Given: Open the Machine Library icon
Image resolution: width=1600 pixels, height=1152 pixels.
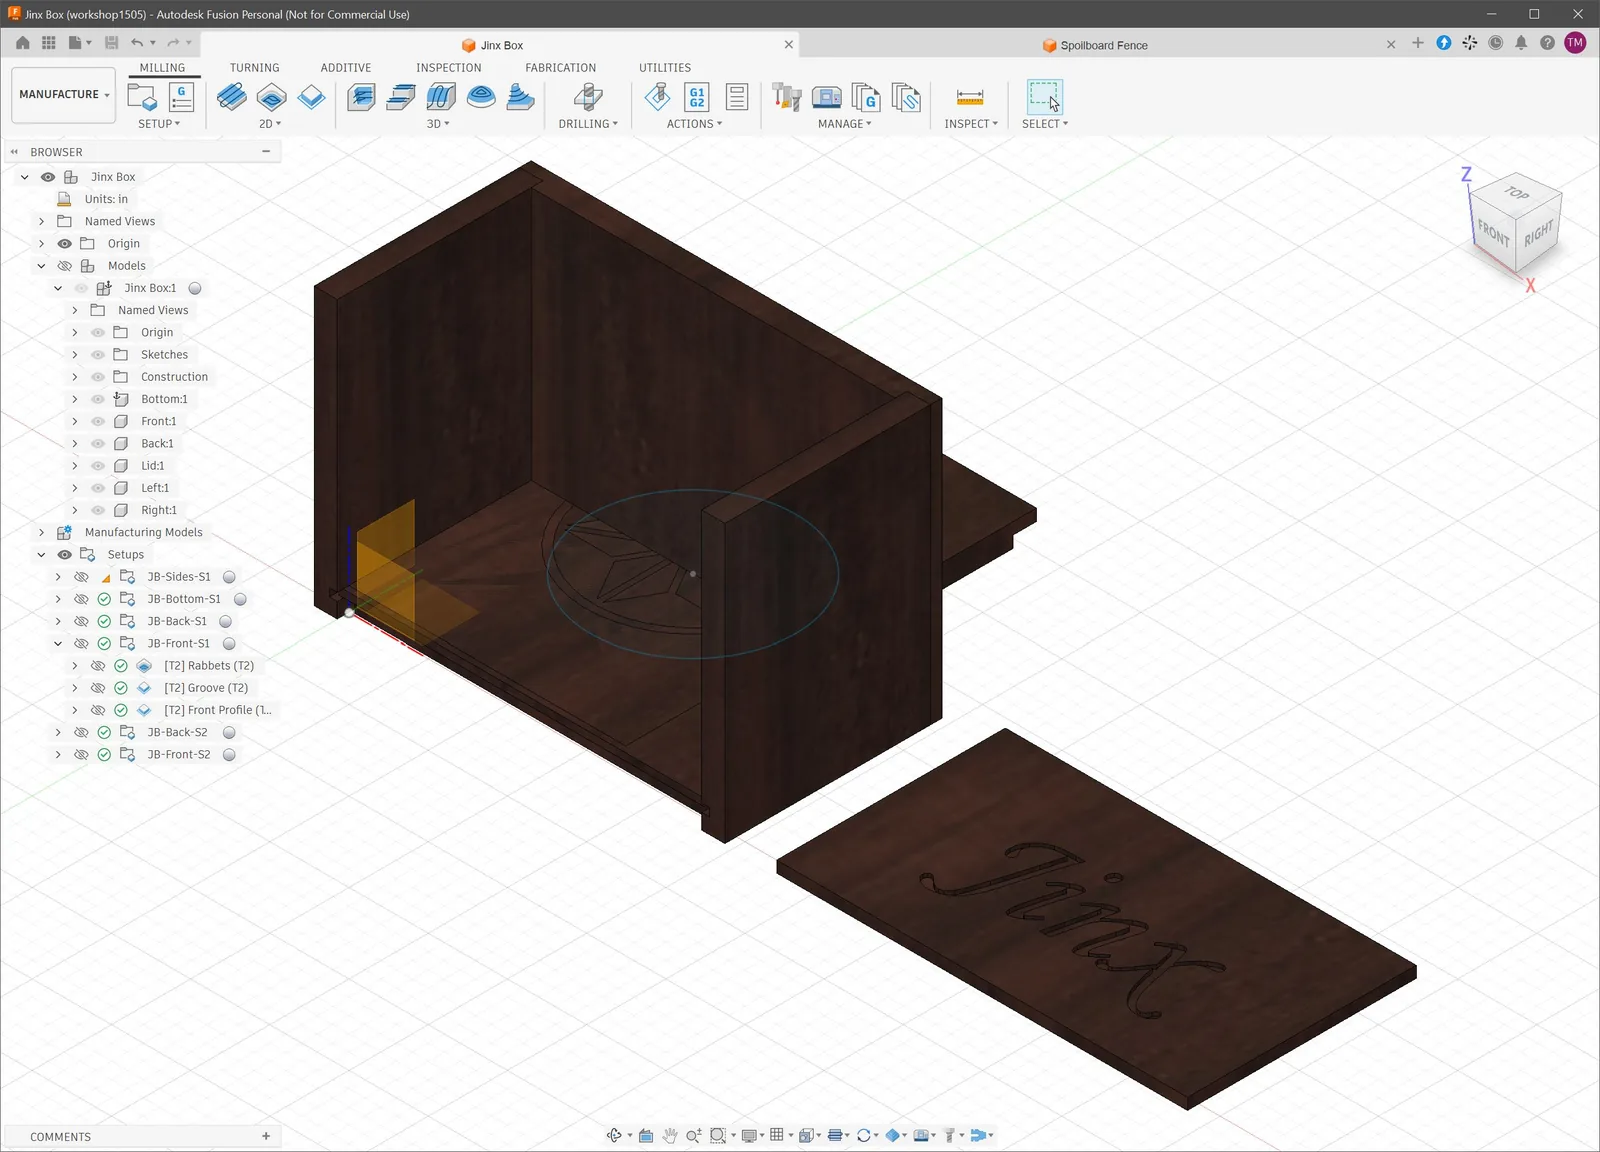Looking at the screenshot, I should 827,97.
